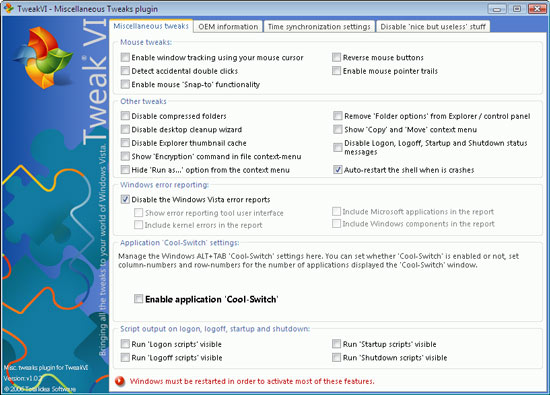This screenshot has height=395, width=550.
Task: Click the Application 'Cool-Switch' settings label
Action: pos(179,243)
